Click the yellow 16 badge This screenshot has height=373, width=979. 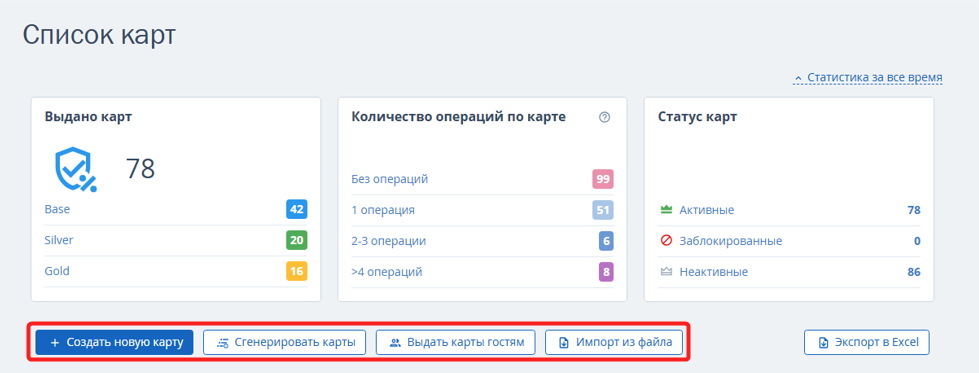(297, 272)
